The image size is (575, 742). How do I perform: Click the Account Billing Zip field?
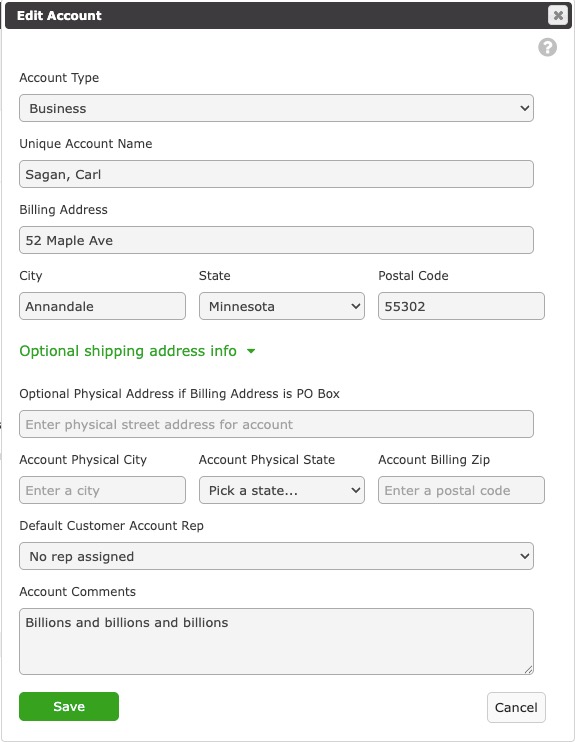tap(461, 490)
